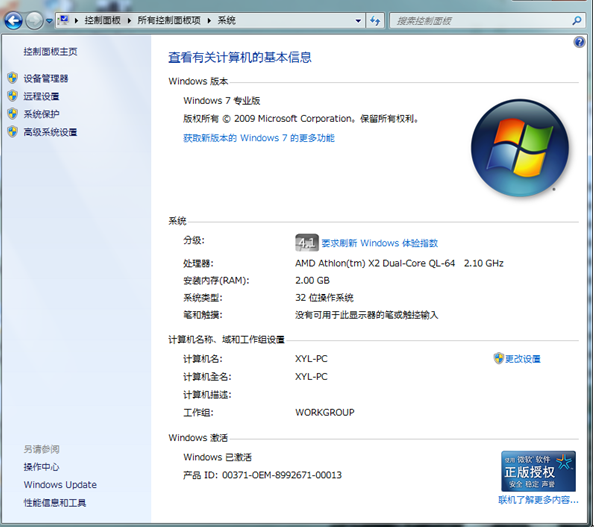Click the forward navigation arrow button

click(x=34, y=20)
